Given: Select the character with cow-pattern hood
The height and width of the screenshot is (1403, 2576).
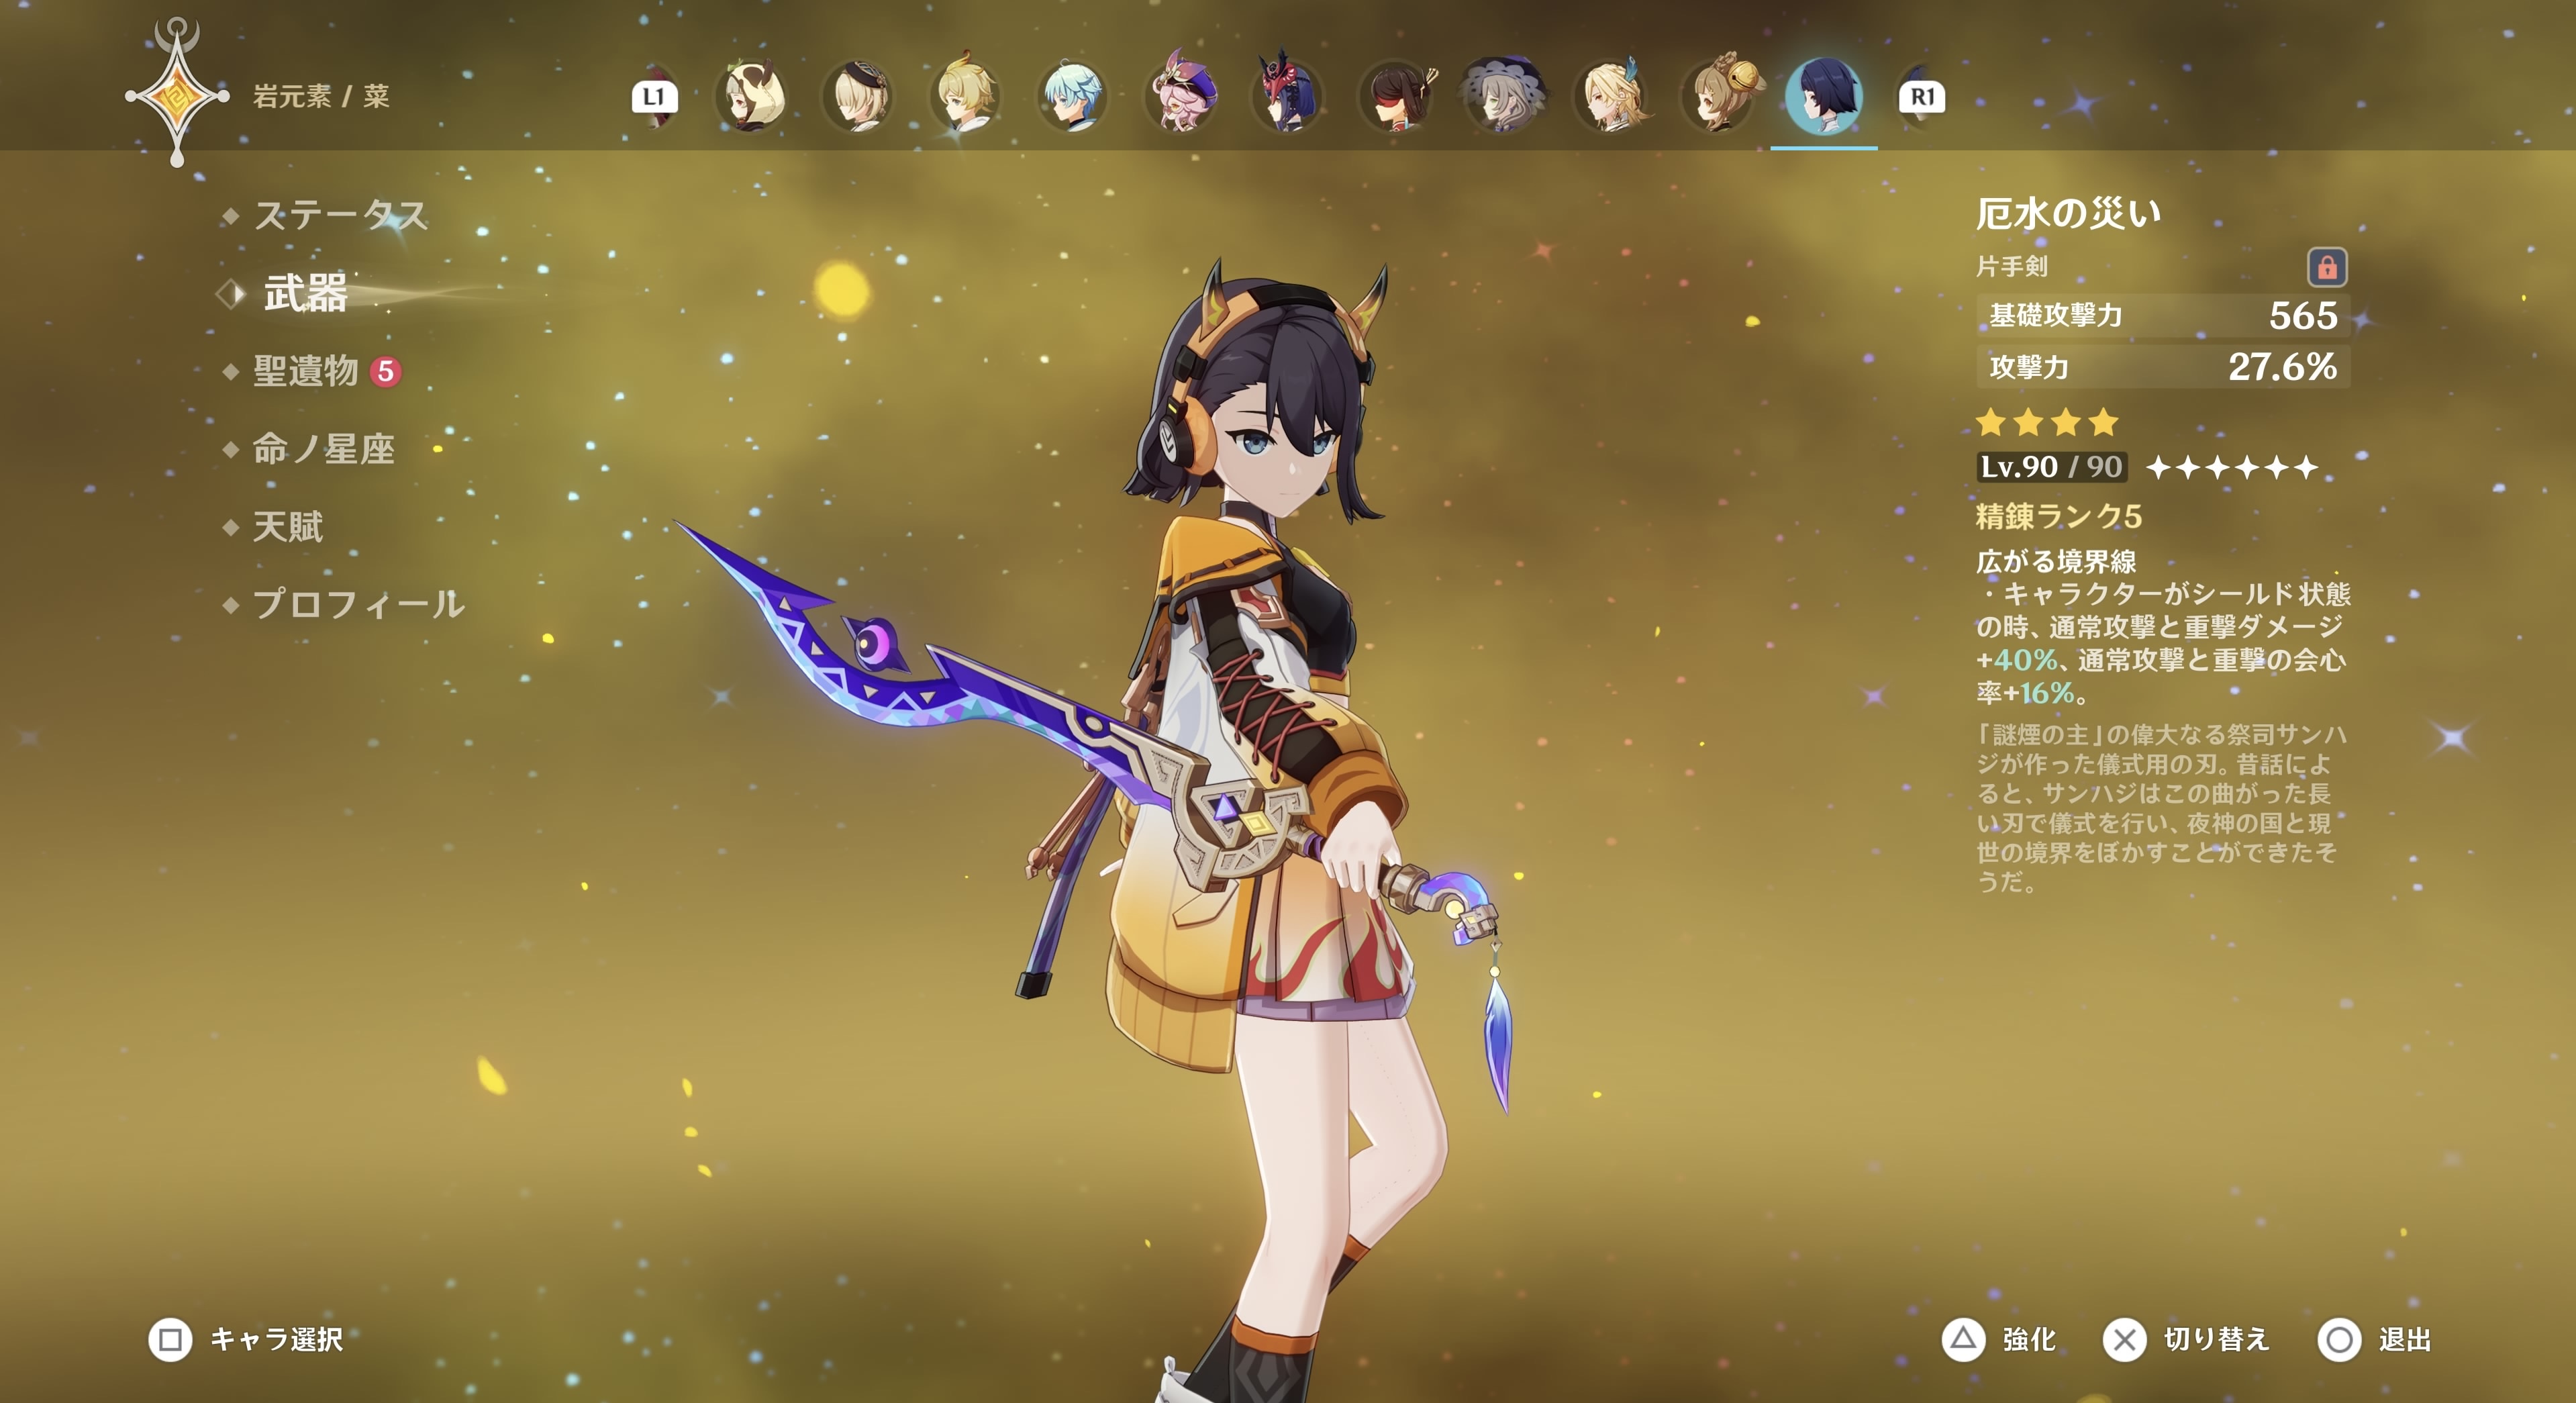Looking at the screenshot, I should tap(751, 97).
